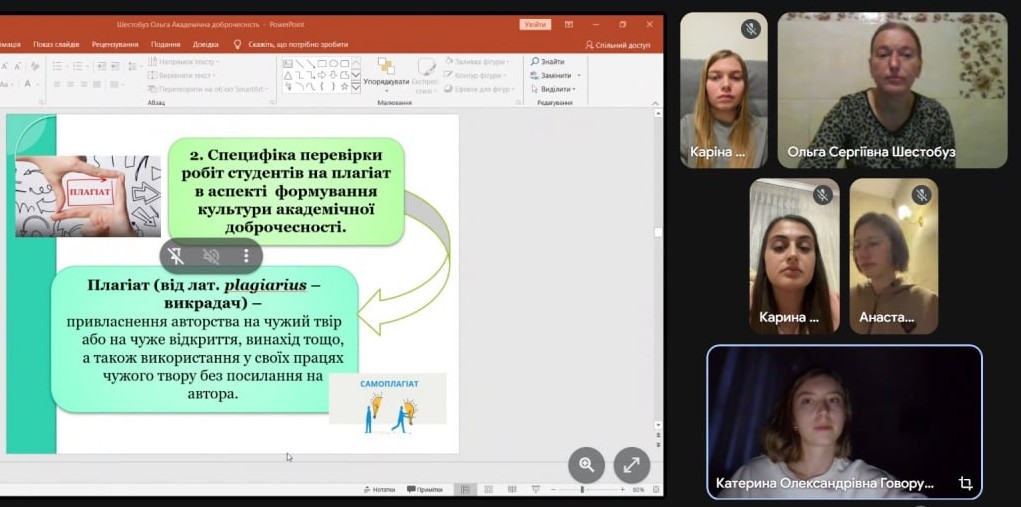The height and width of the screenshot is (507, 1021).
Task: Unpin the shared presentation screen
Action: coord(176,256)
